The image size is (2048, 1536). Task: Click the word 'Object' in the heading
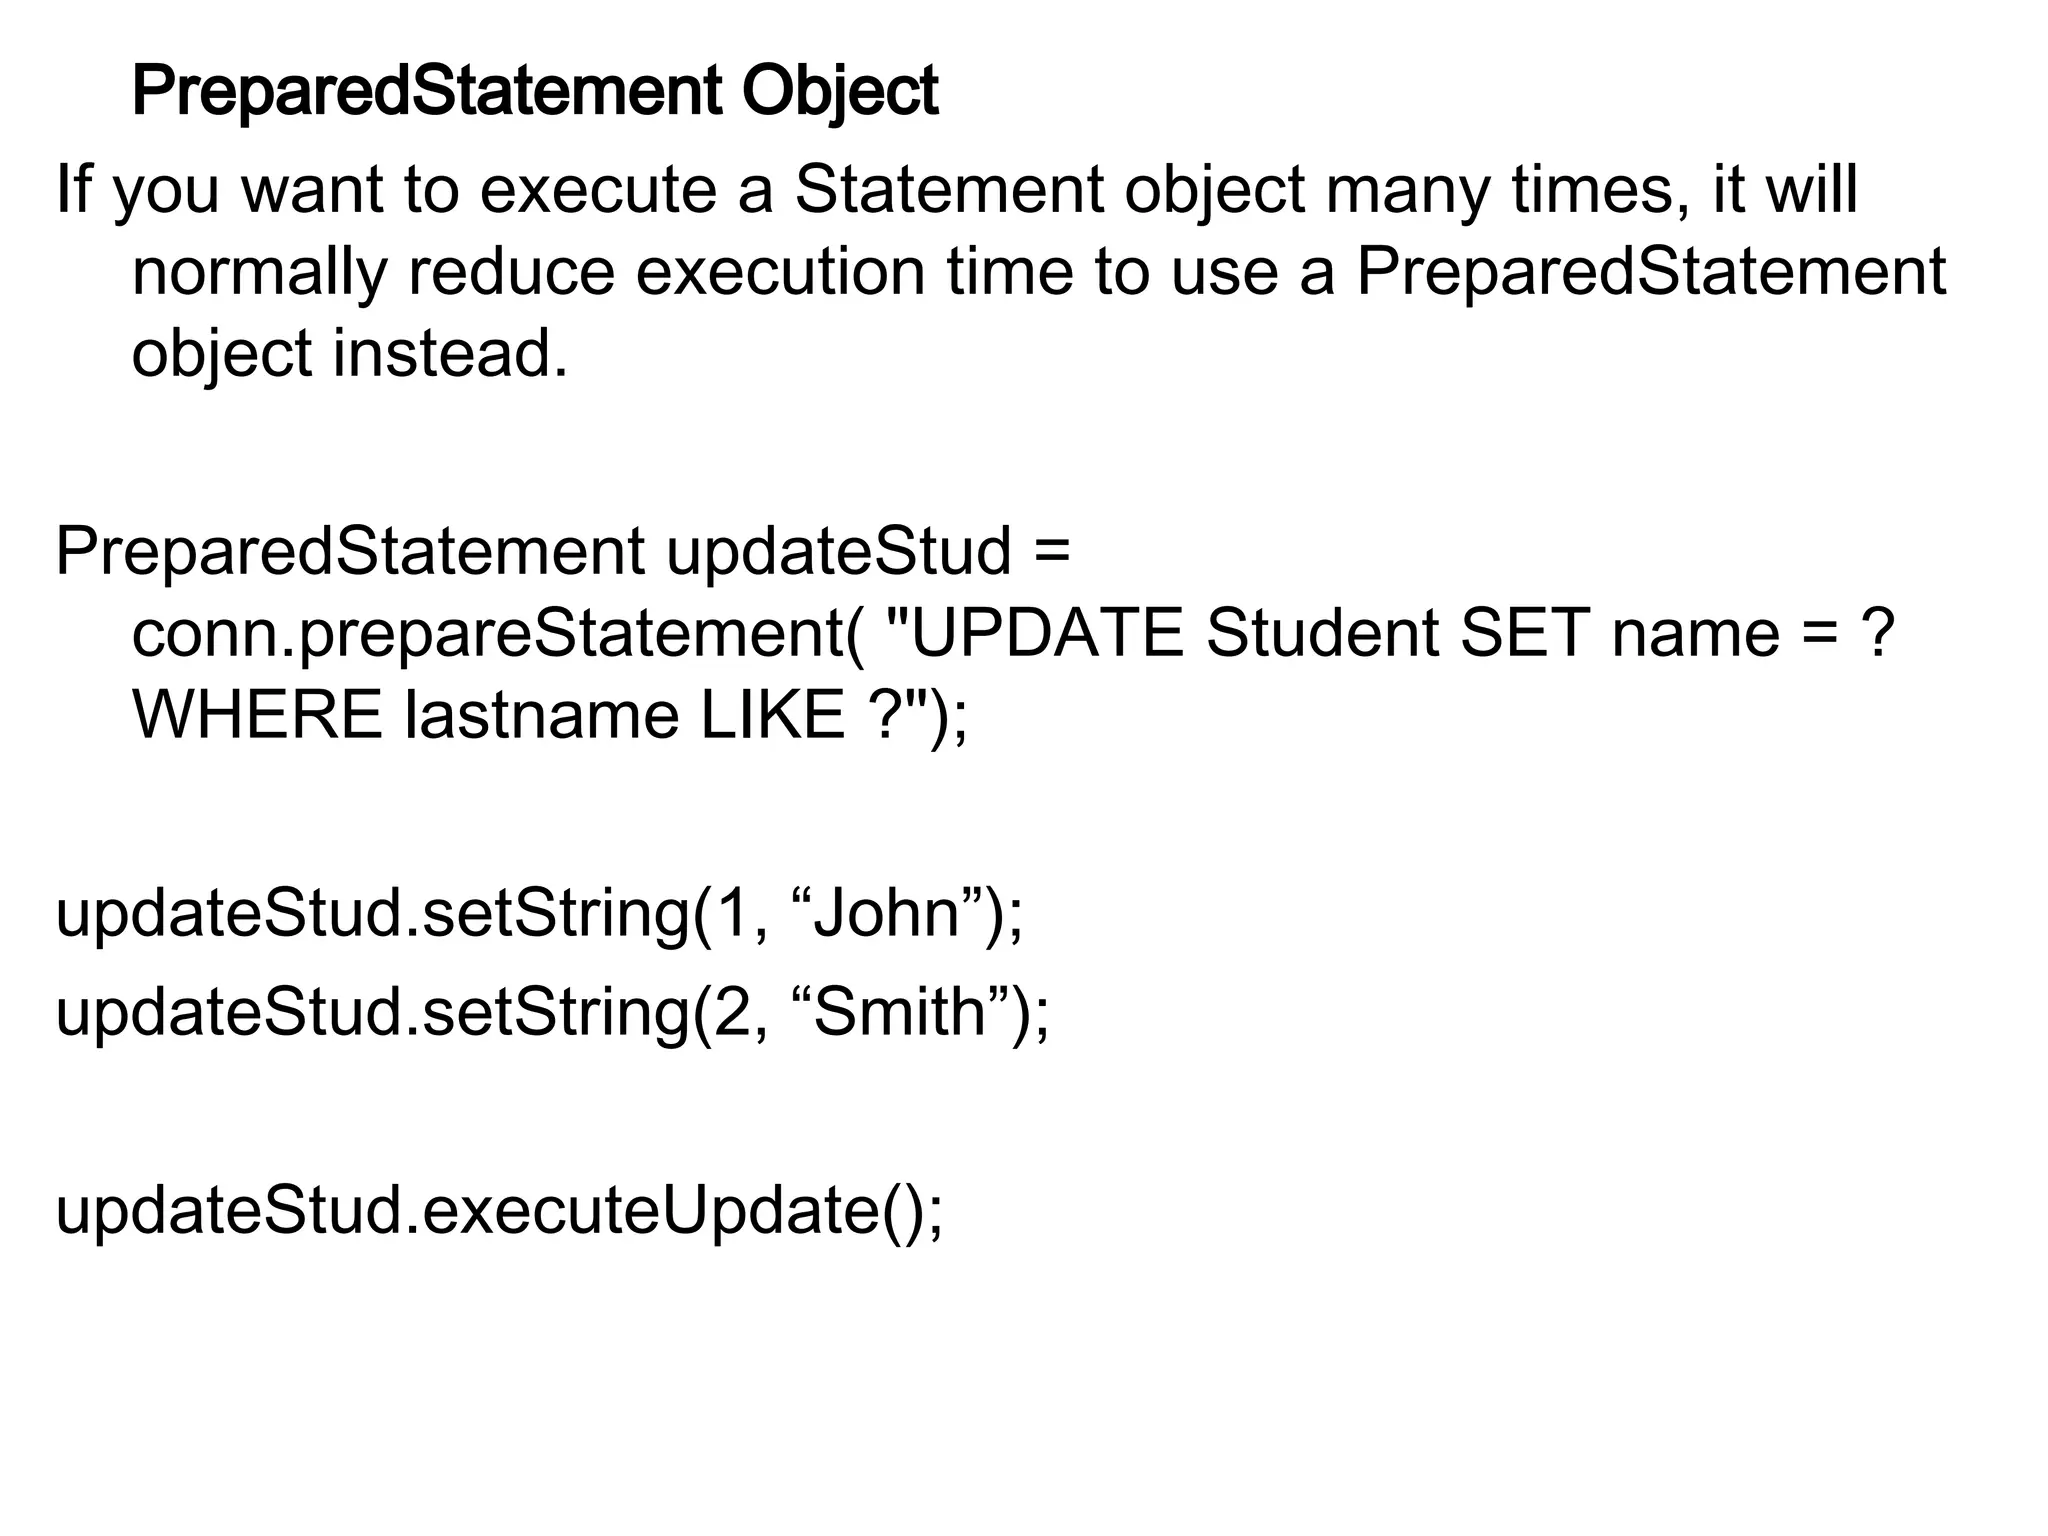pos(840,92)
